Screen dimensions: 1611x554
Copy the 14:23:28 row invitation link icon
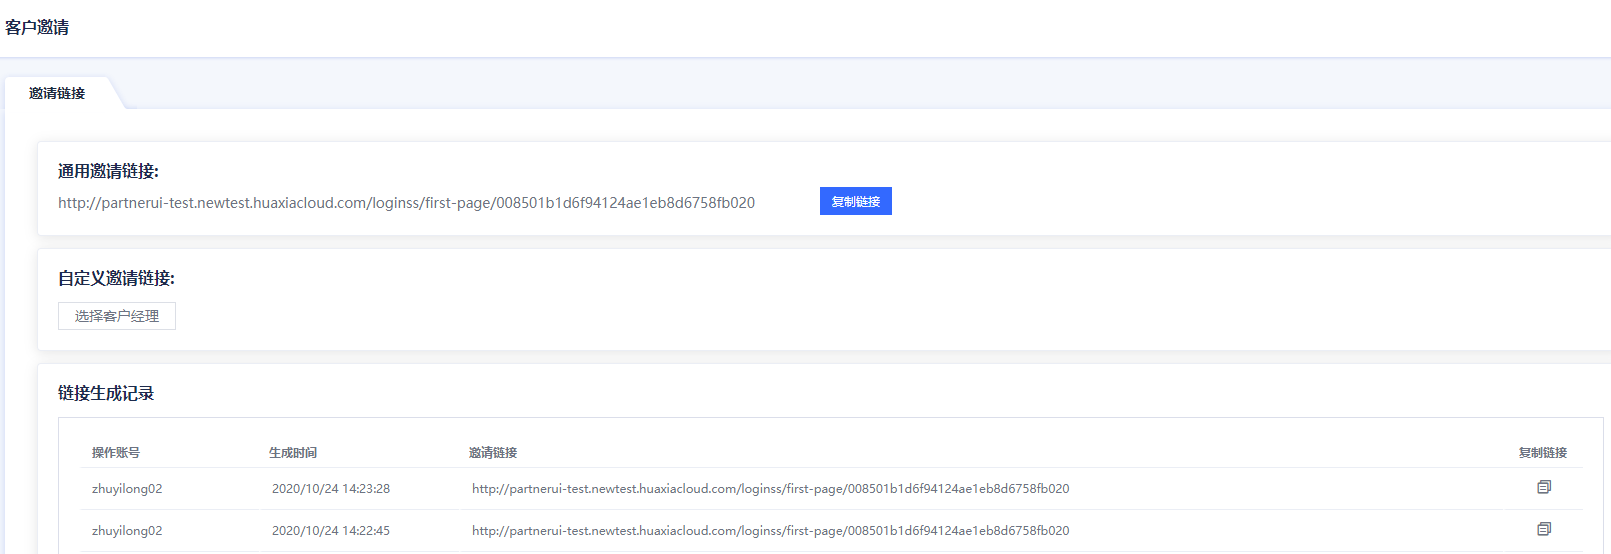pos(1543,487)
